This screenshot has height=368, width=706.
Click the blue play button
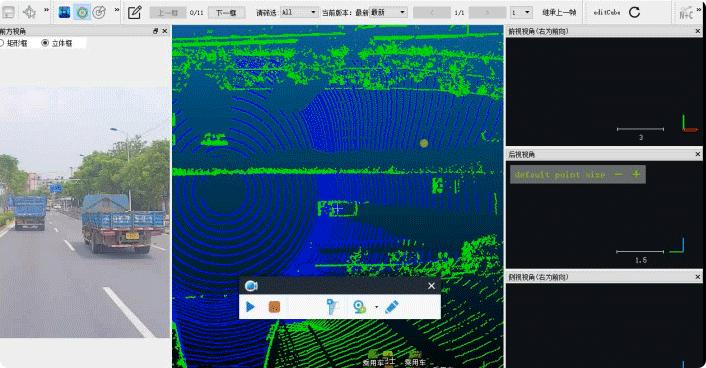point(250,307)
